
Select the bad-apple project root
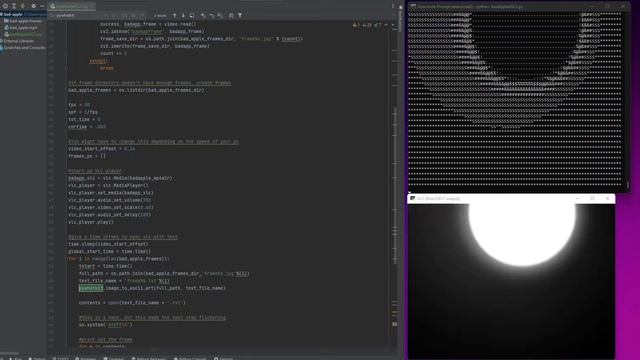[x=23, y=14]
